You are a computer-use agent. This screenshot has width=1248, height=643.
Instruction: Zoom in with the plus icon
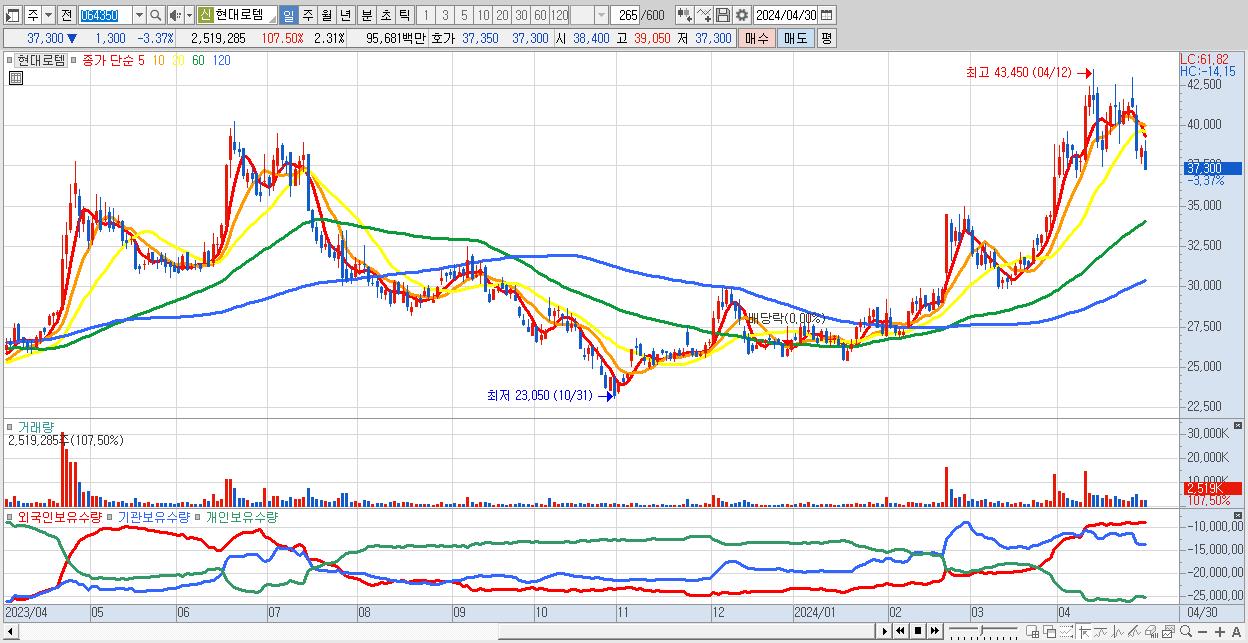point(1220,631)
